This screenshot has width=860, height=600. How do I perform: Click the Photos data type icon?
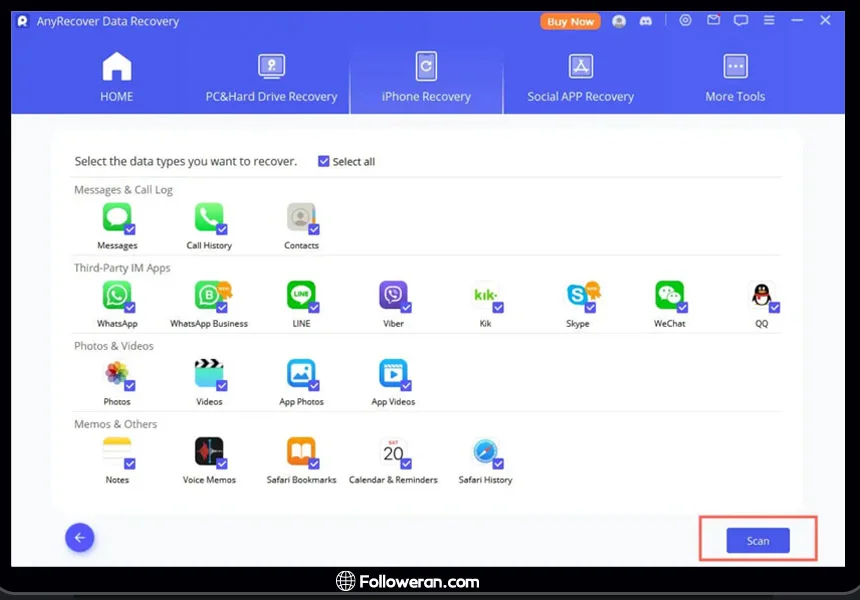pos(116,373)
